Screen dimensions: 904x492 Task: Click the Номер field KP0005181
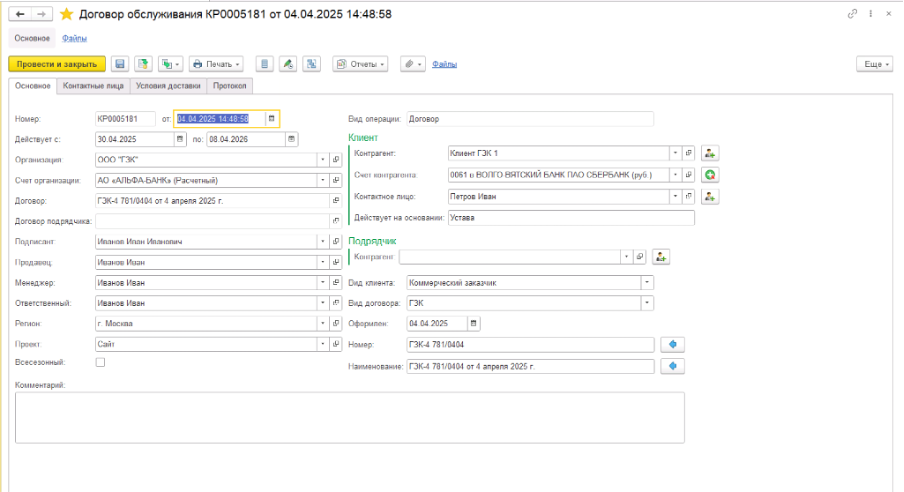click(125, 119)
